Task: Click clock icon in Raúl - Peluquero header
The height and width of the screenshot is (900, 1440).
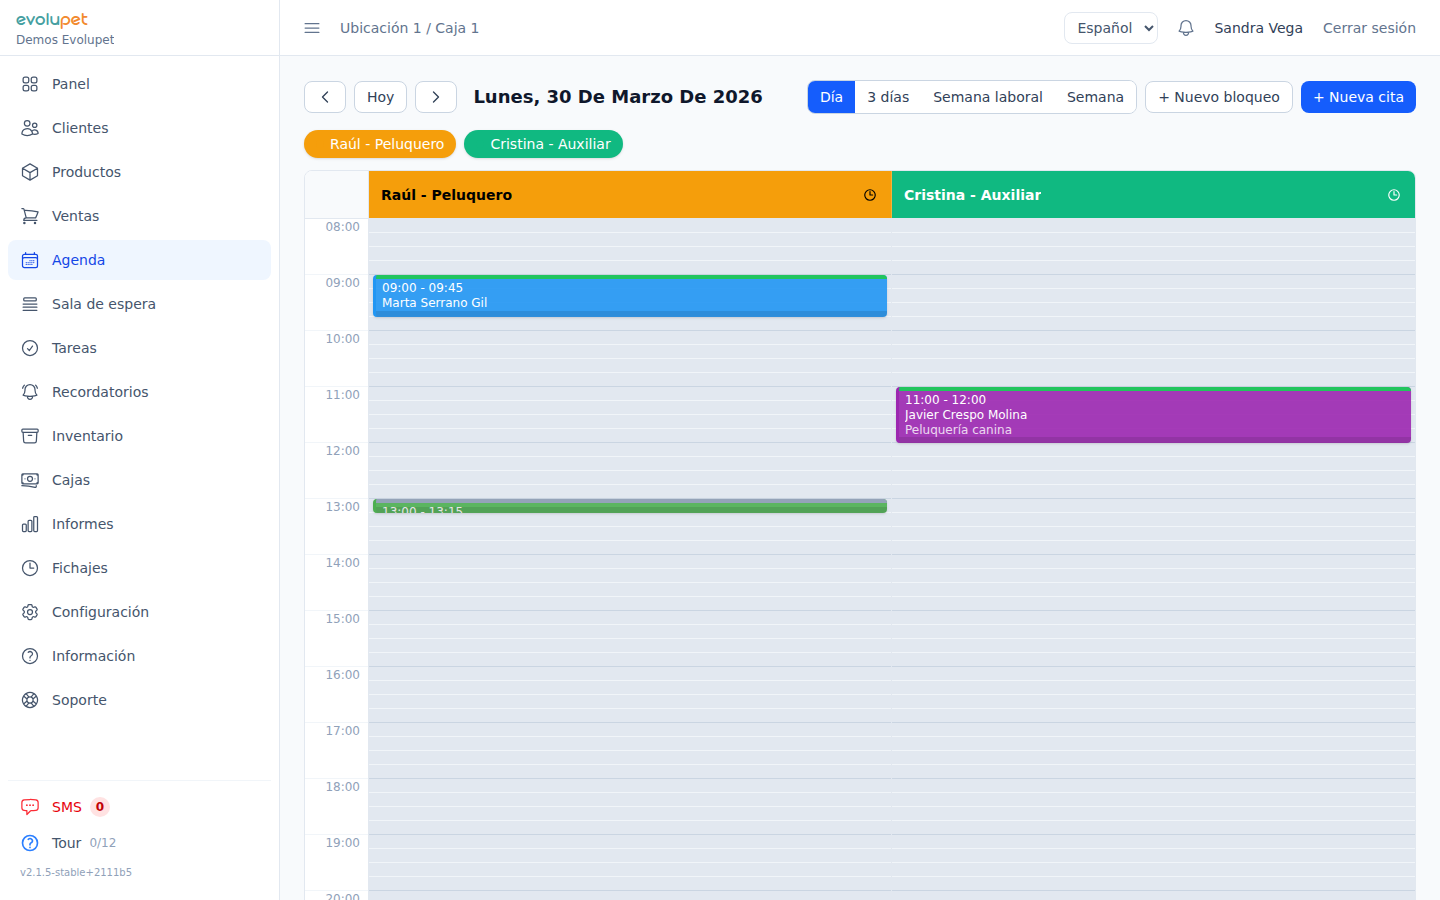Action: [x=870, y=195]
